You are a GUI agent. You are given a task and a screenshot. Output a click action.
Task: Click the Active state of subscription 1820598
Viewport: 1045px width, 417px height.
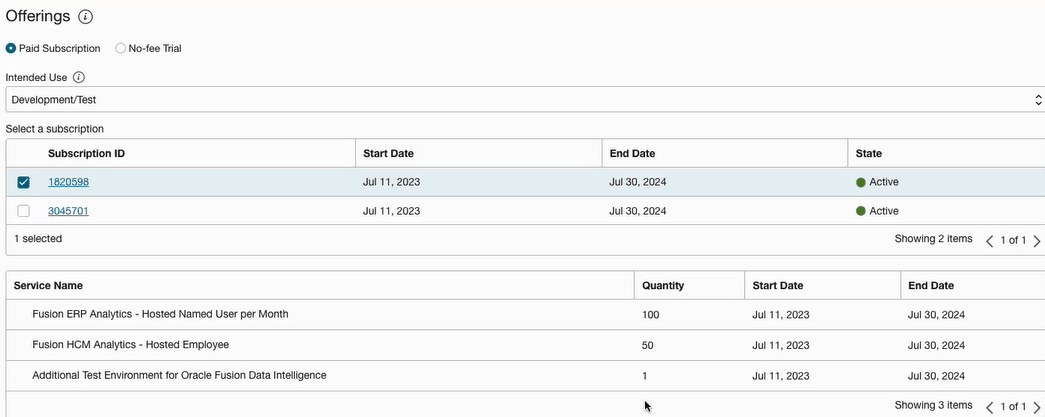877,182
